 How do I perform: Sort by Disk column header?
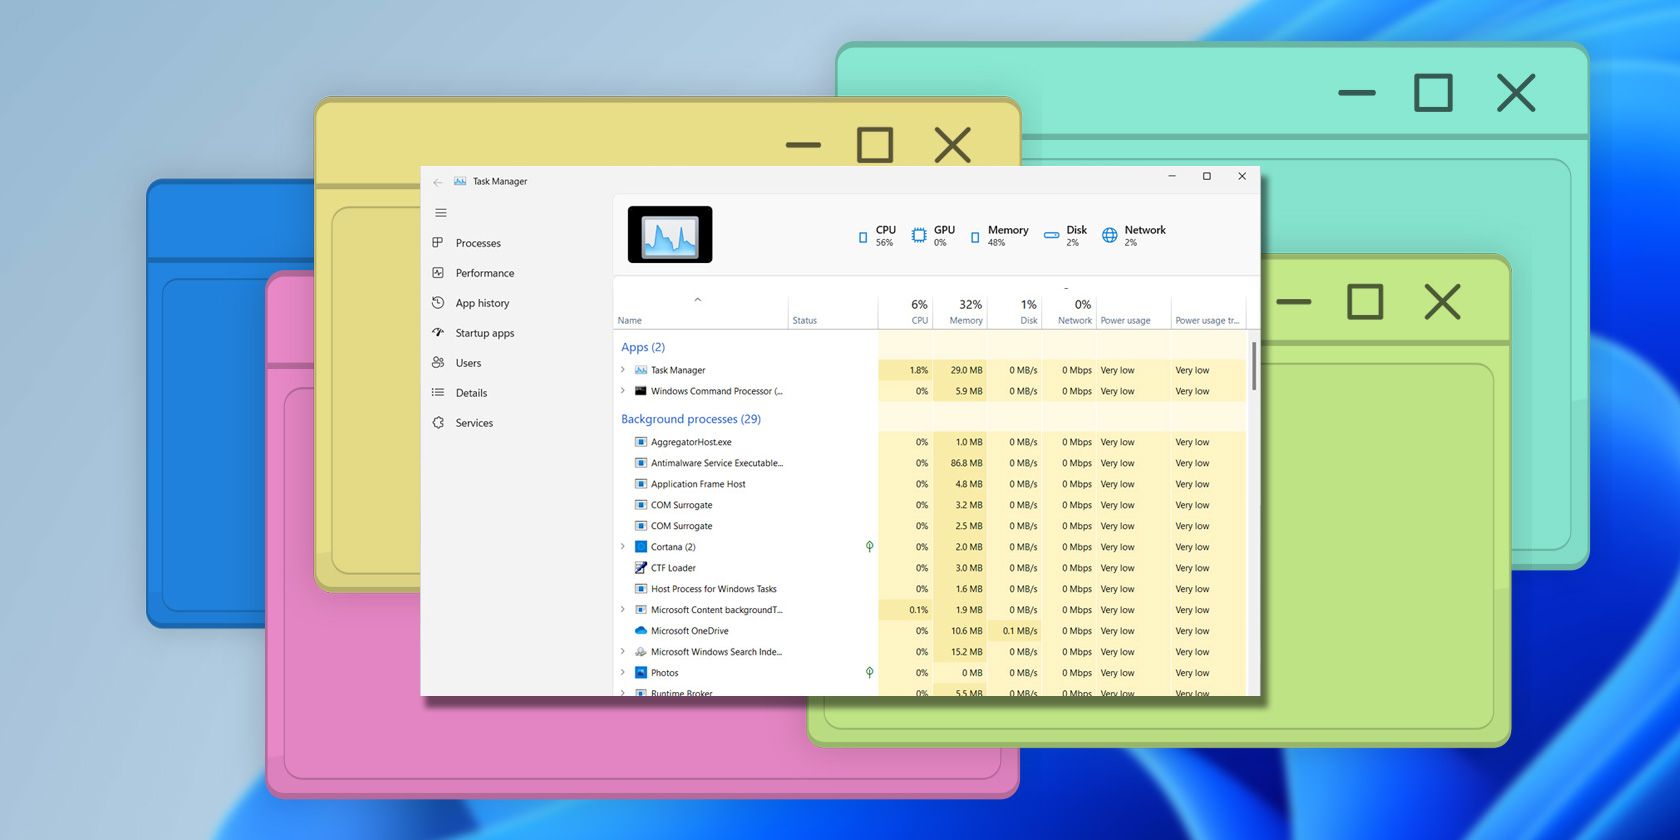click(x=1015, y=312)
